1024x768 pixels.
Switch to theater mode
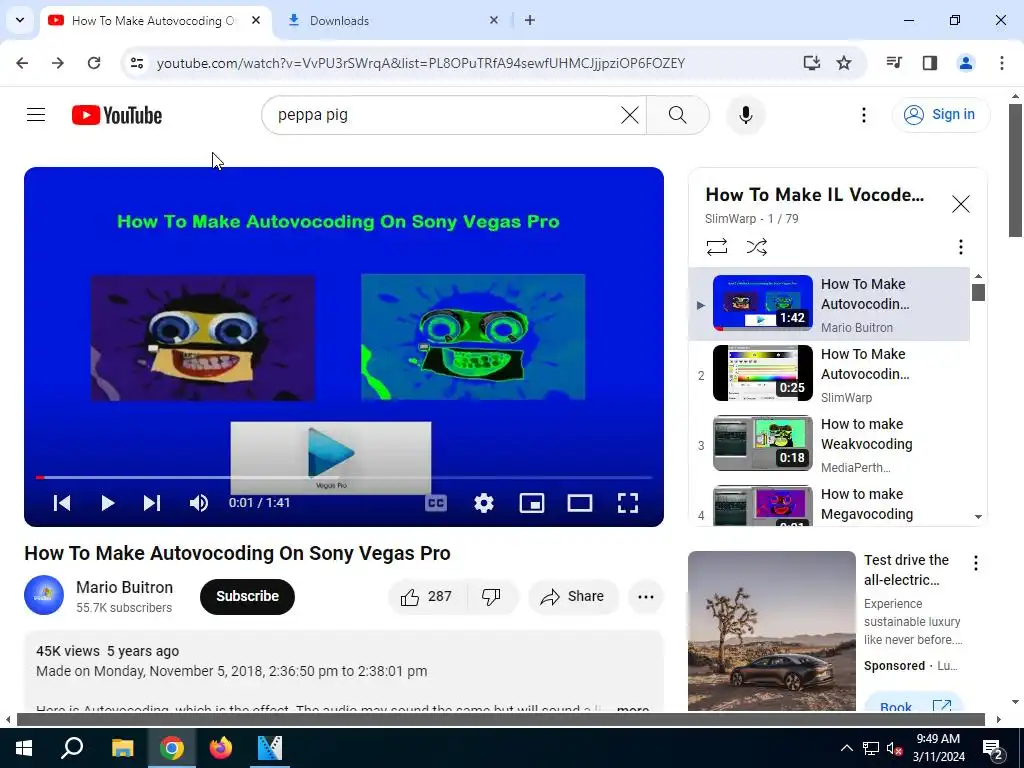pos(579,503)
